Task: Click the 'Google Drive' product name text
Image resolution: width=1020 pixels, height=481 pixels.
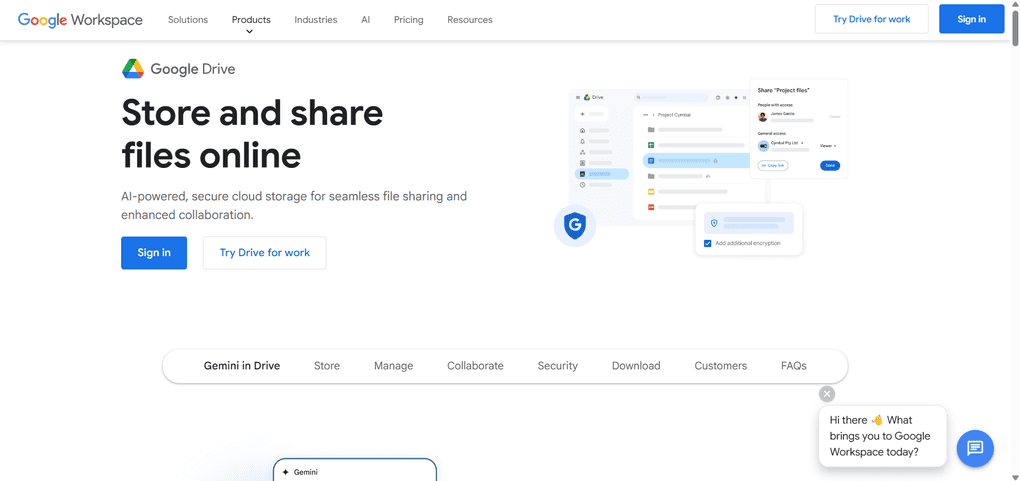Action: pyautogui.click(x=193, y=68)
